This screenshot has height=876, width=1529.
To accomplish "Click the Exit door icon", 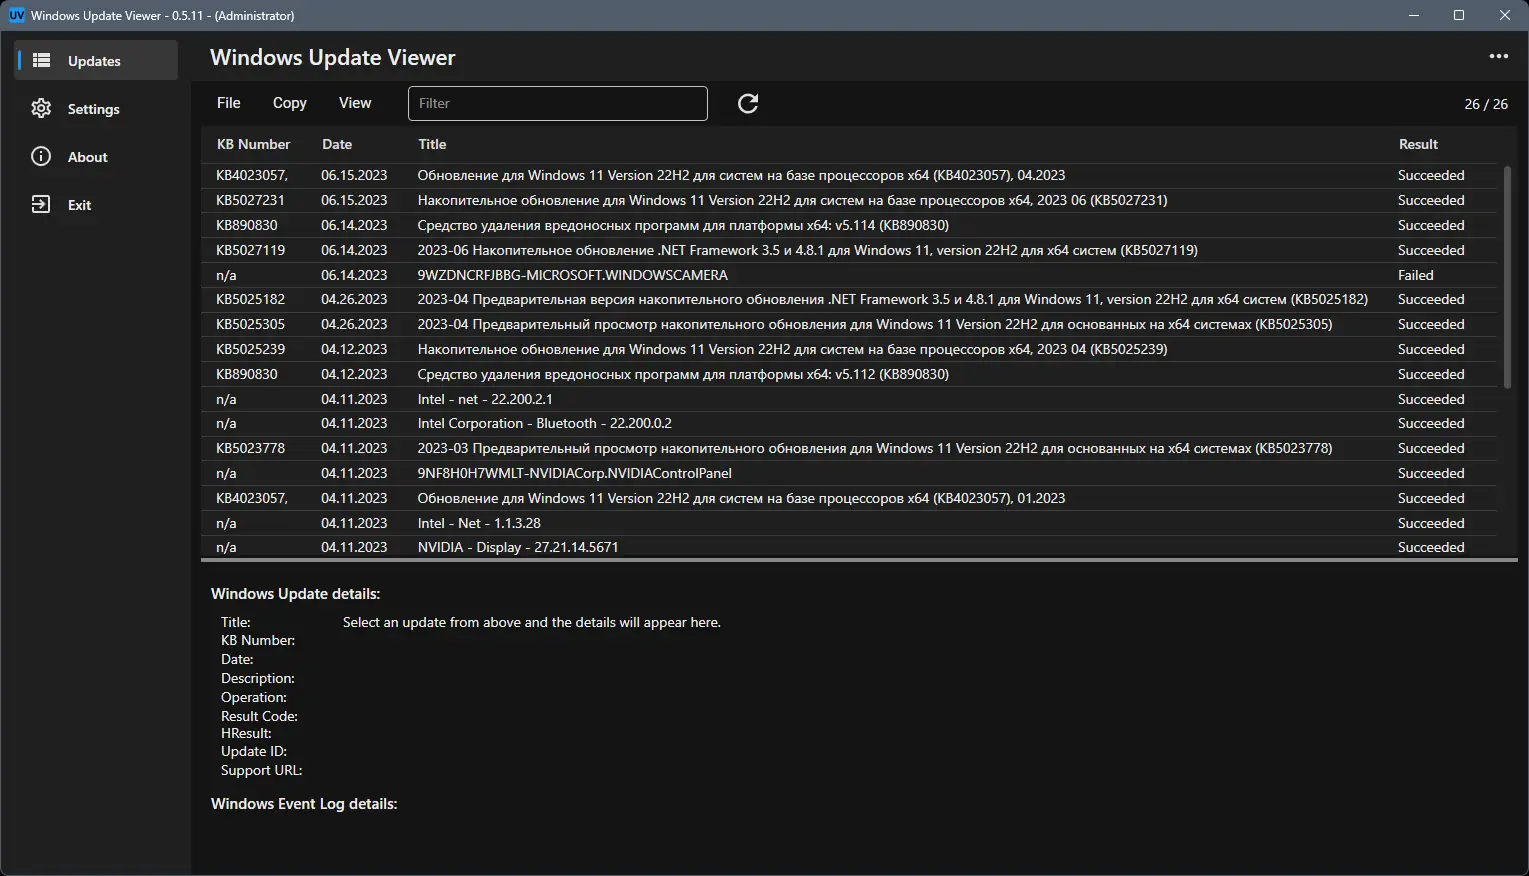I will 41,205.
